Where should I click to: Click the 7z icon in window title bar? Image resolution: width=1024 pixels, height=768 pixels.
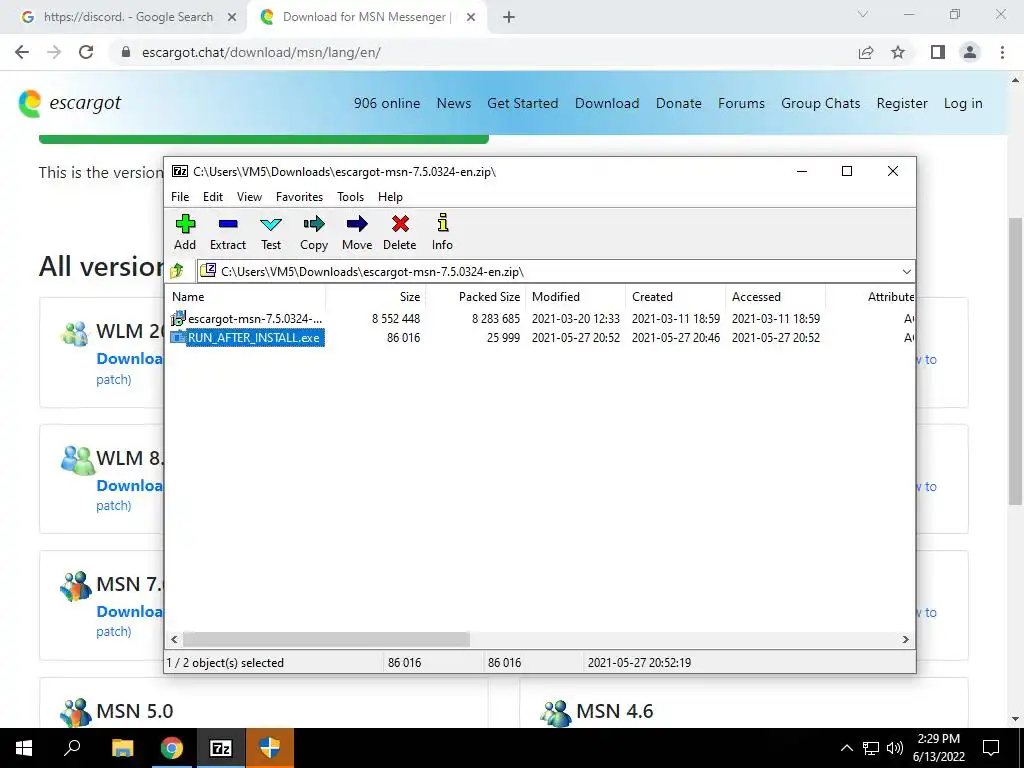click(180, 171)
